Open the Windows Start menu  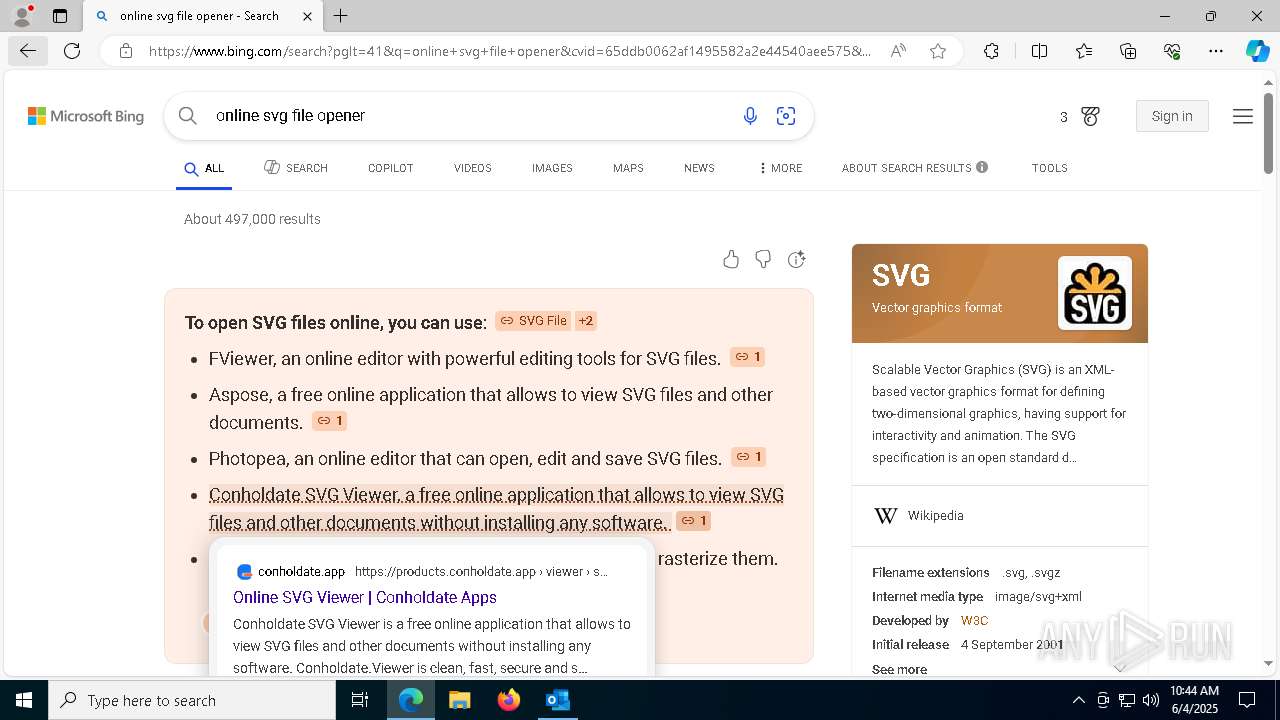(x=24, y=700)
